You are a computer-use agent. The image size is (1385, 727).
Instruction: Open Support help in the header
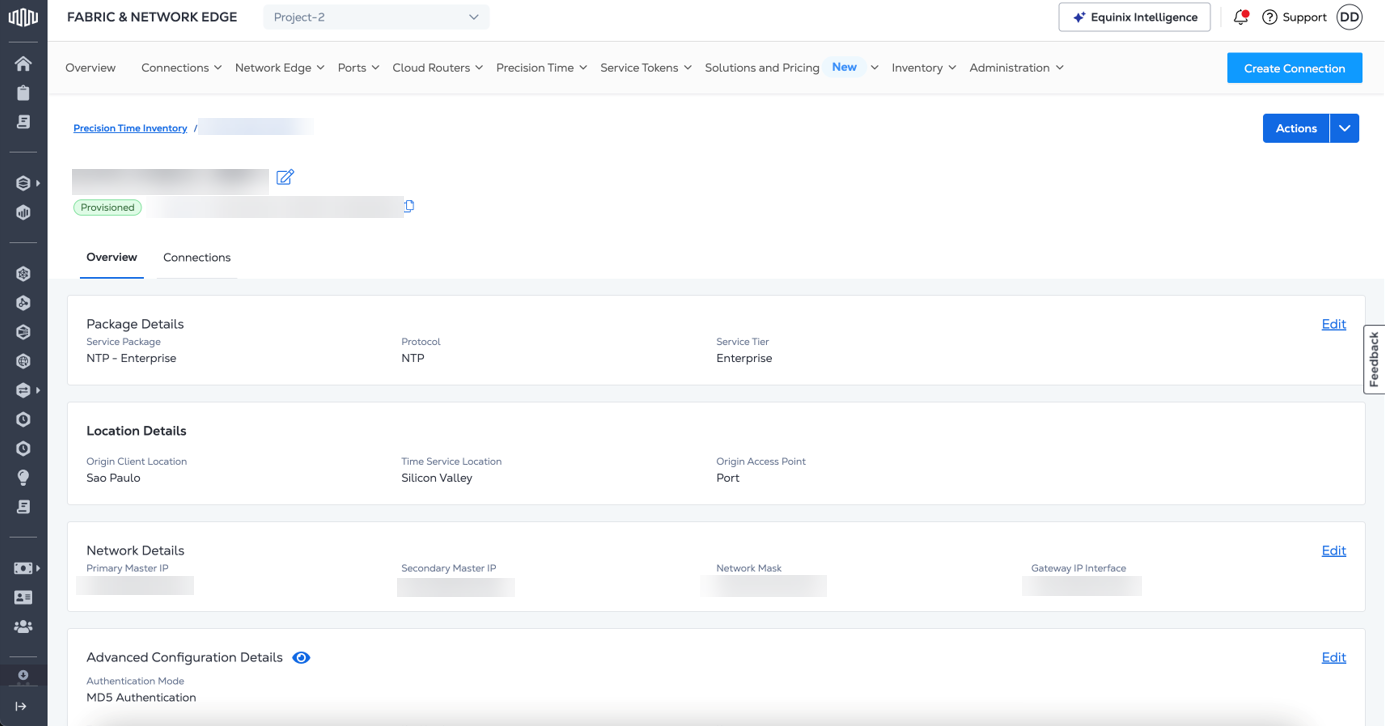click(1294, 17)
